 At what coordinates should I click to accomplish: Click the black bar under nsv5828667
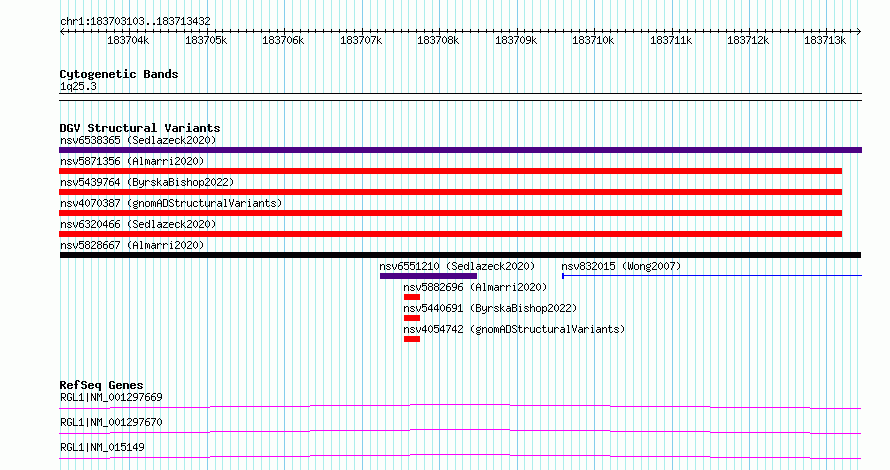(x=460, y=255)
